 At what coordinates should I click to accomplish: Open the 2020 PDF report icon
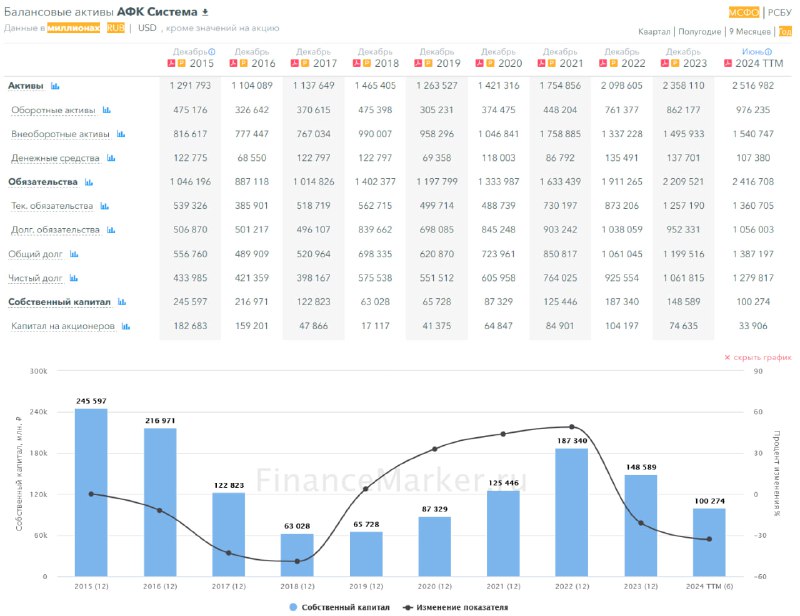(480, 63)
